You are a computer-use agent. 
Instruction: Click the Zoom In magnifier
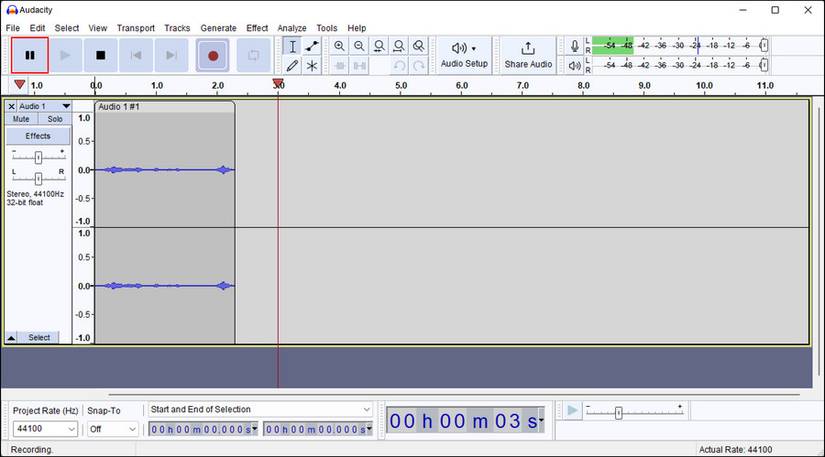[x=339, y=46]
